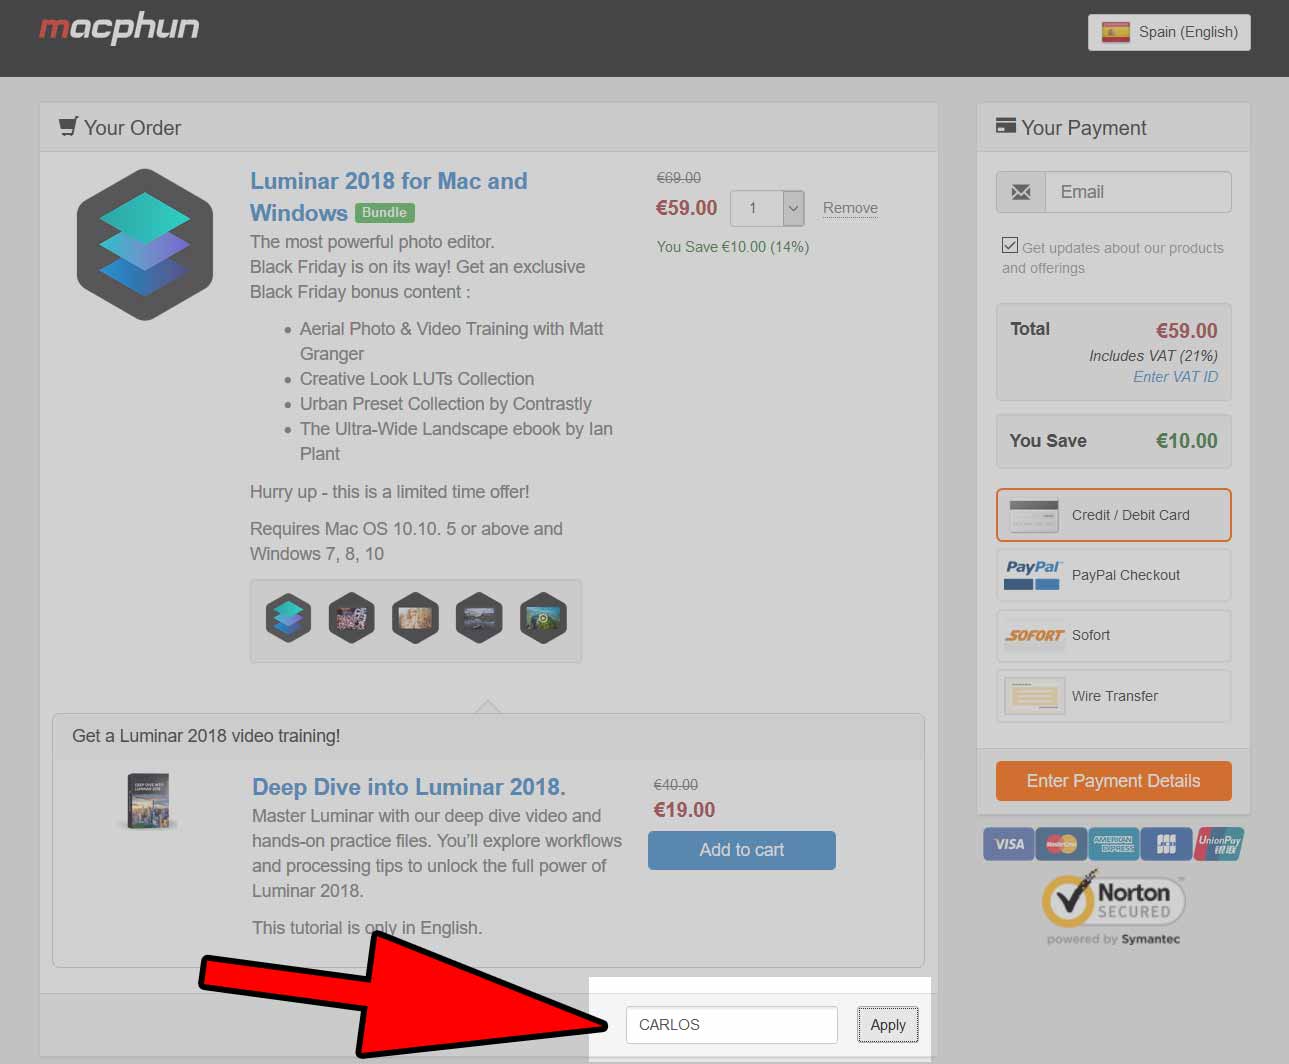
Task: Click the American Express logo
Action: click(1114, 844)
